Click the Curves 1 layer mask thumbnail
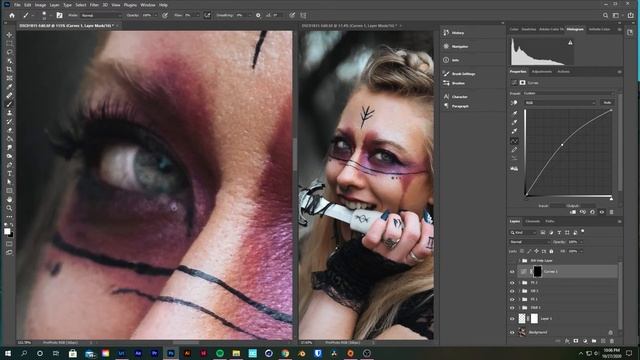Image resolution: width=640 pixels, height=360 pixels. click(538, 271)
